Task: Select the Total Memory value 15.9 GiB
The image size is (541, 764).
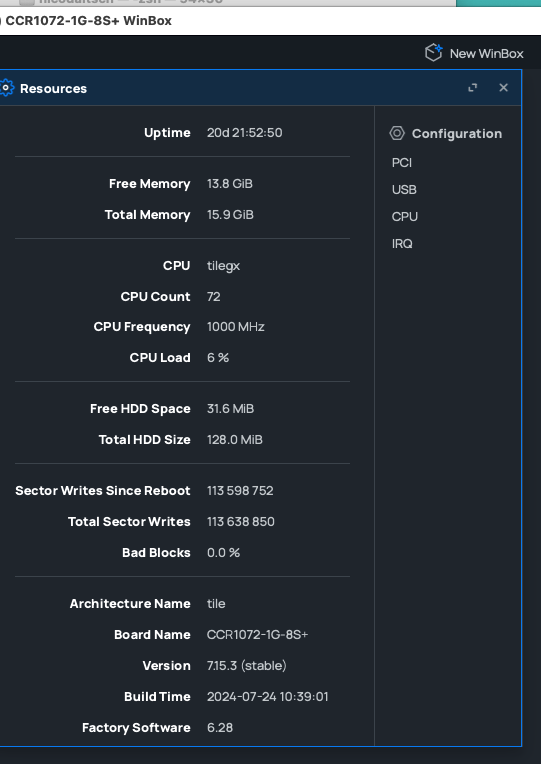Action: 230,215
